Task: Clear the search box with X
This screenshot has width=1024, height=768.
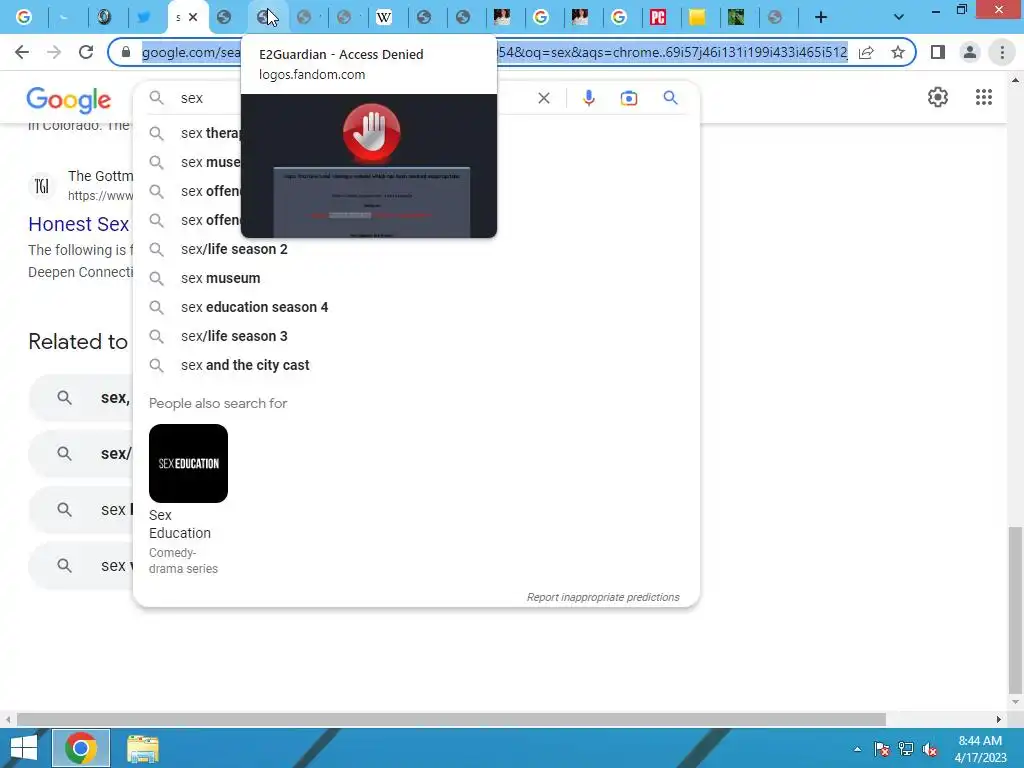Action: (543, 98)
